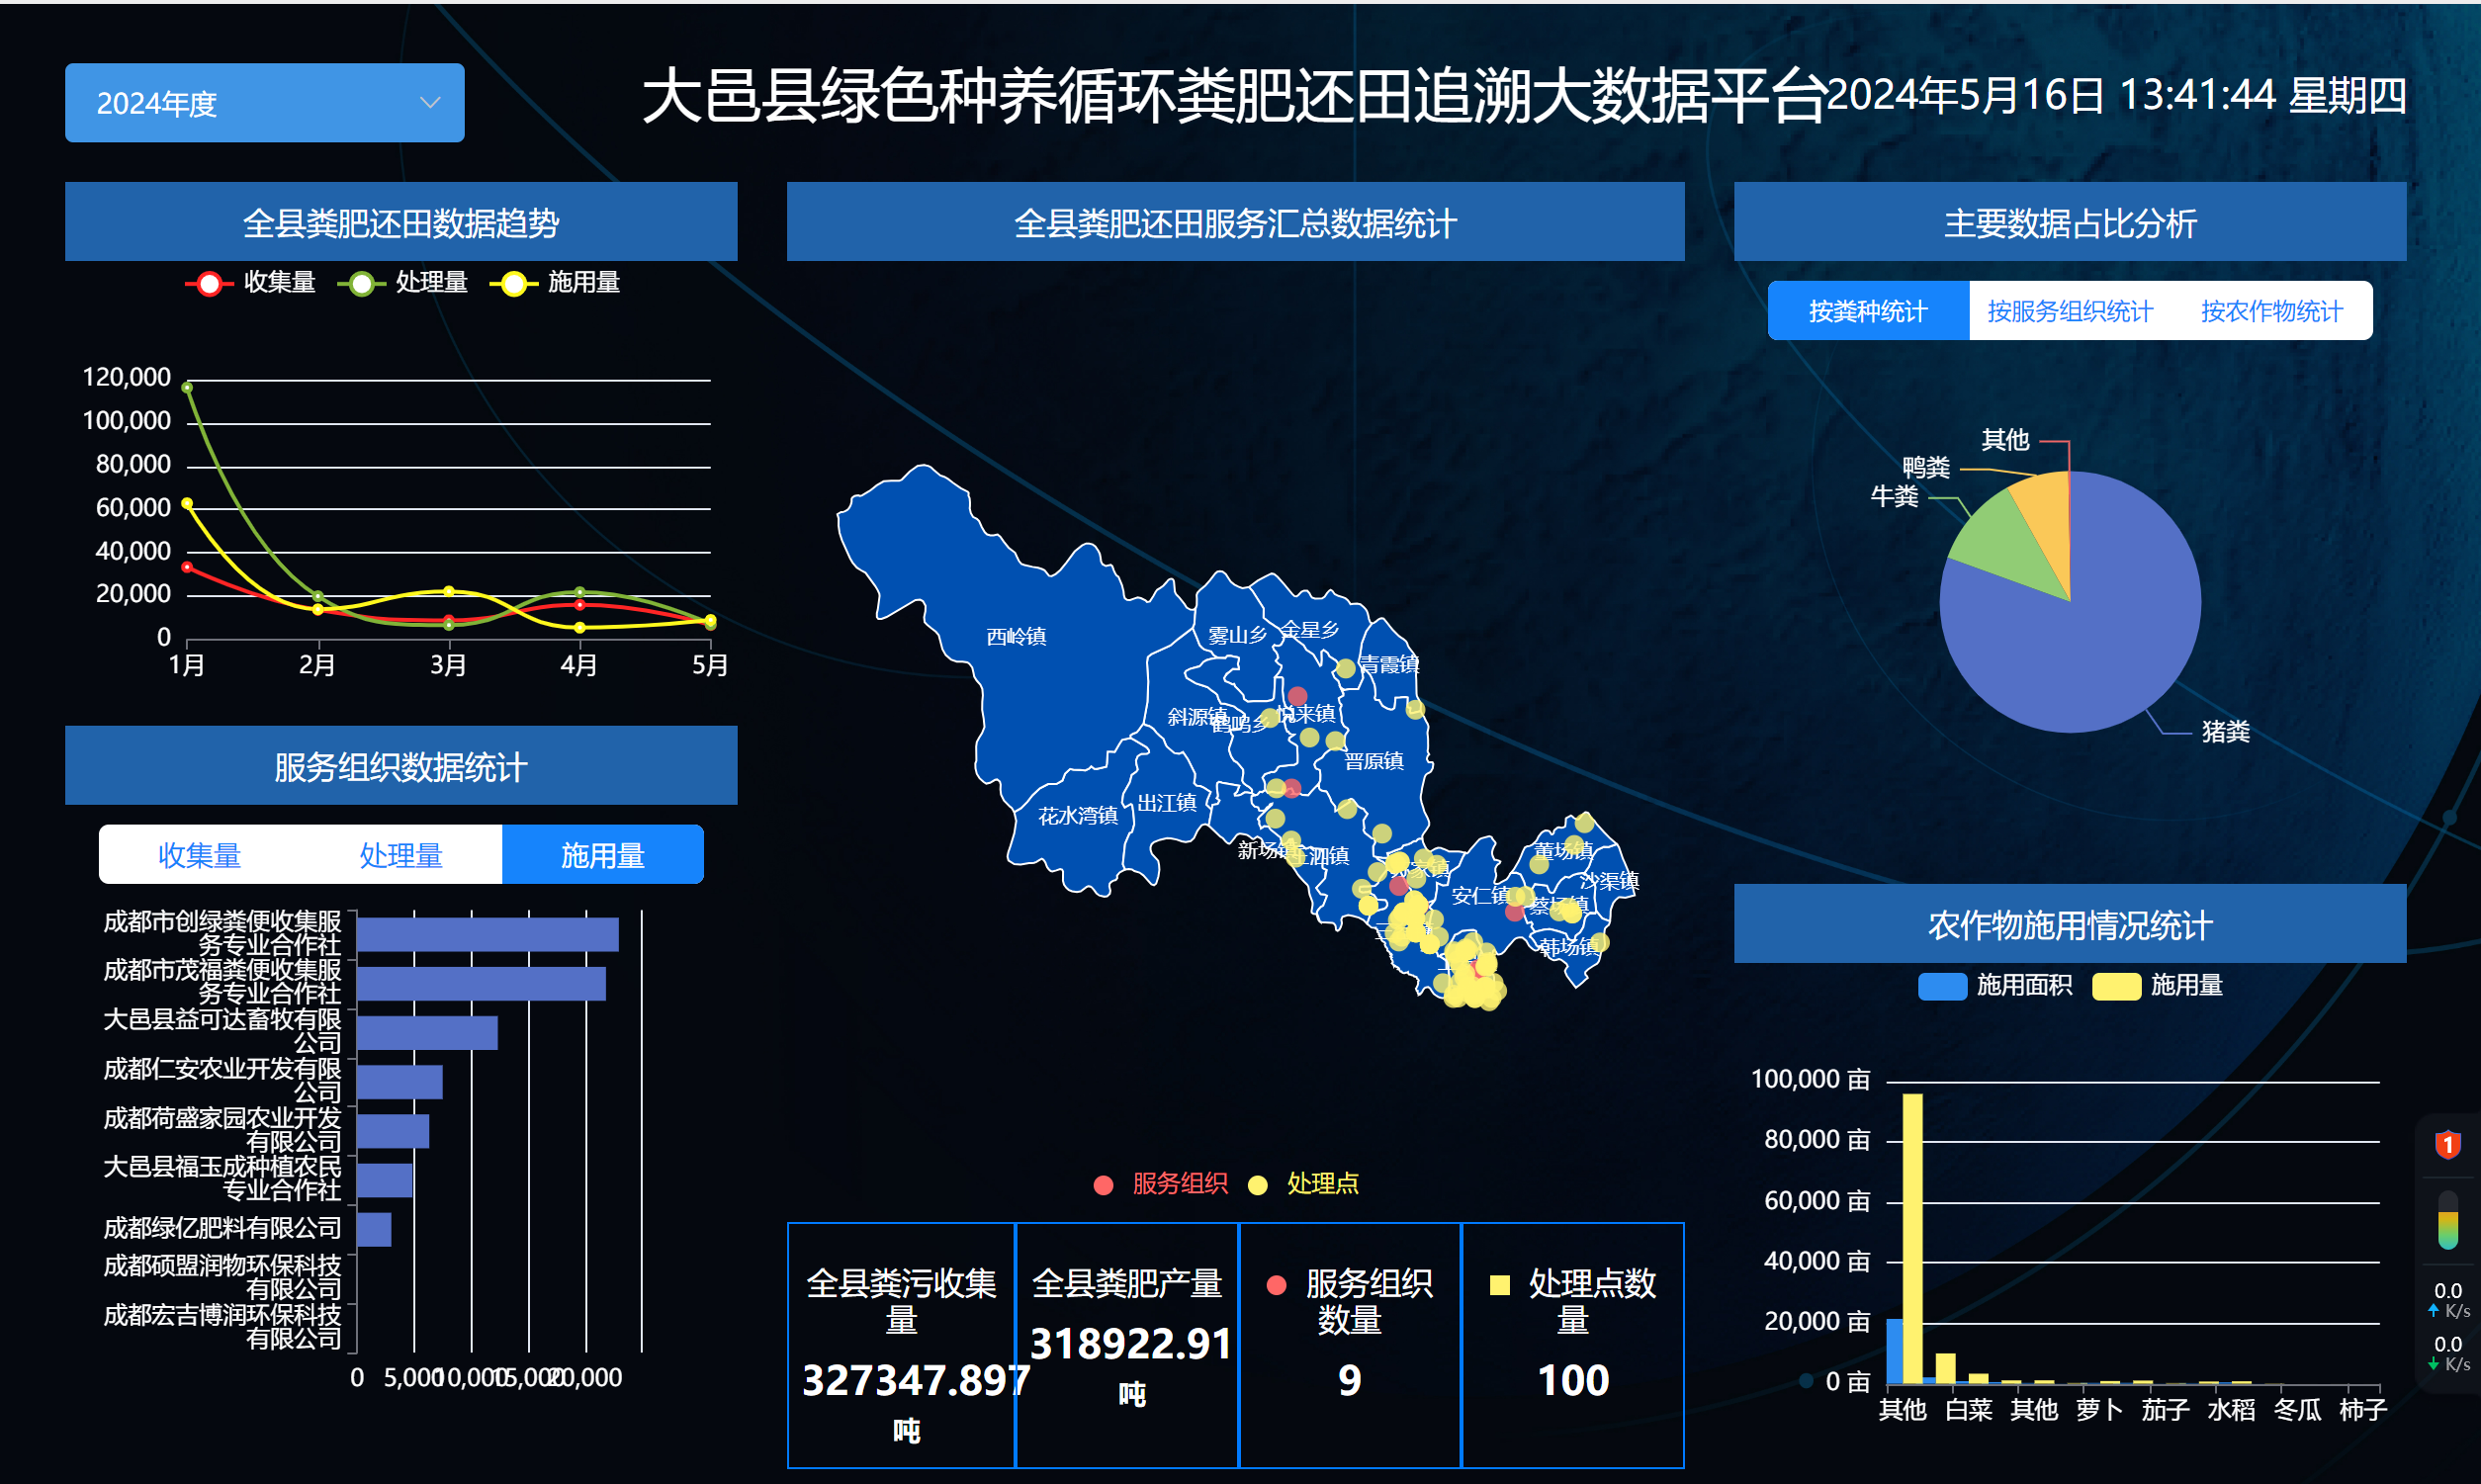Toggle 收集量 legend in trend chart
This screenshot has height=1484, width=2481.
click(x=250, y=283)
